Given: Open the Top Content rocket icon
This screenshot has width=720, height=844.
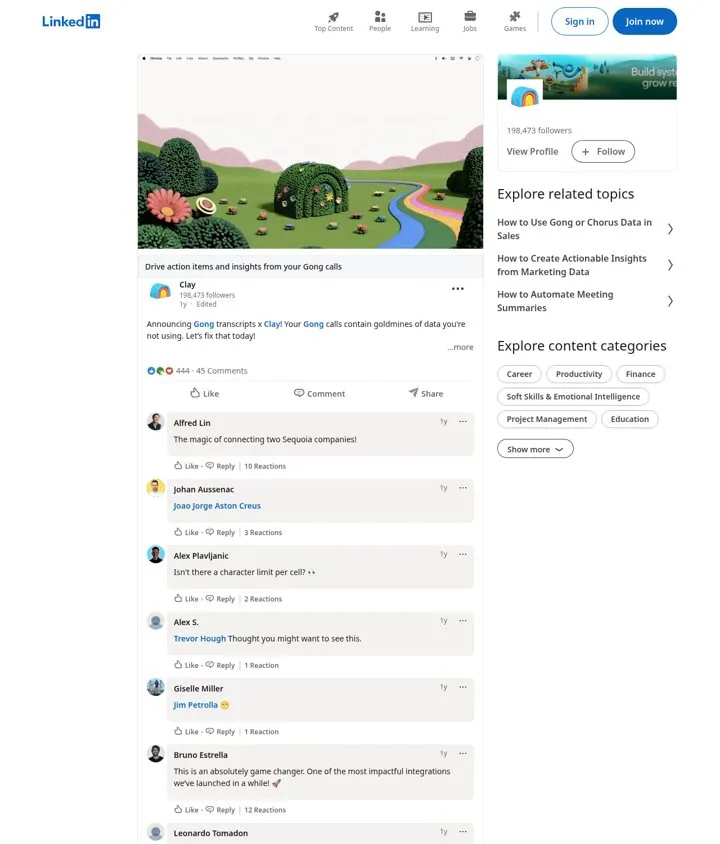Looking at the screenshot, I should tap(334, 17).
